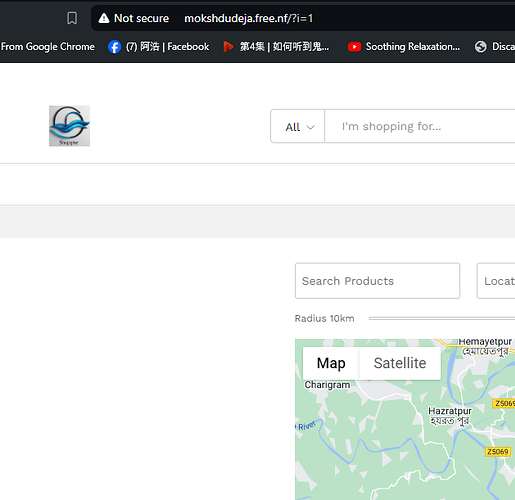The image size is (515, 500).
Task: Open the Disca bookmark with globe icon
Action: tap(495, 47)
